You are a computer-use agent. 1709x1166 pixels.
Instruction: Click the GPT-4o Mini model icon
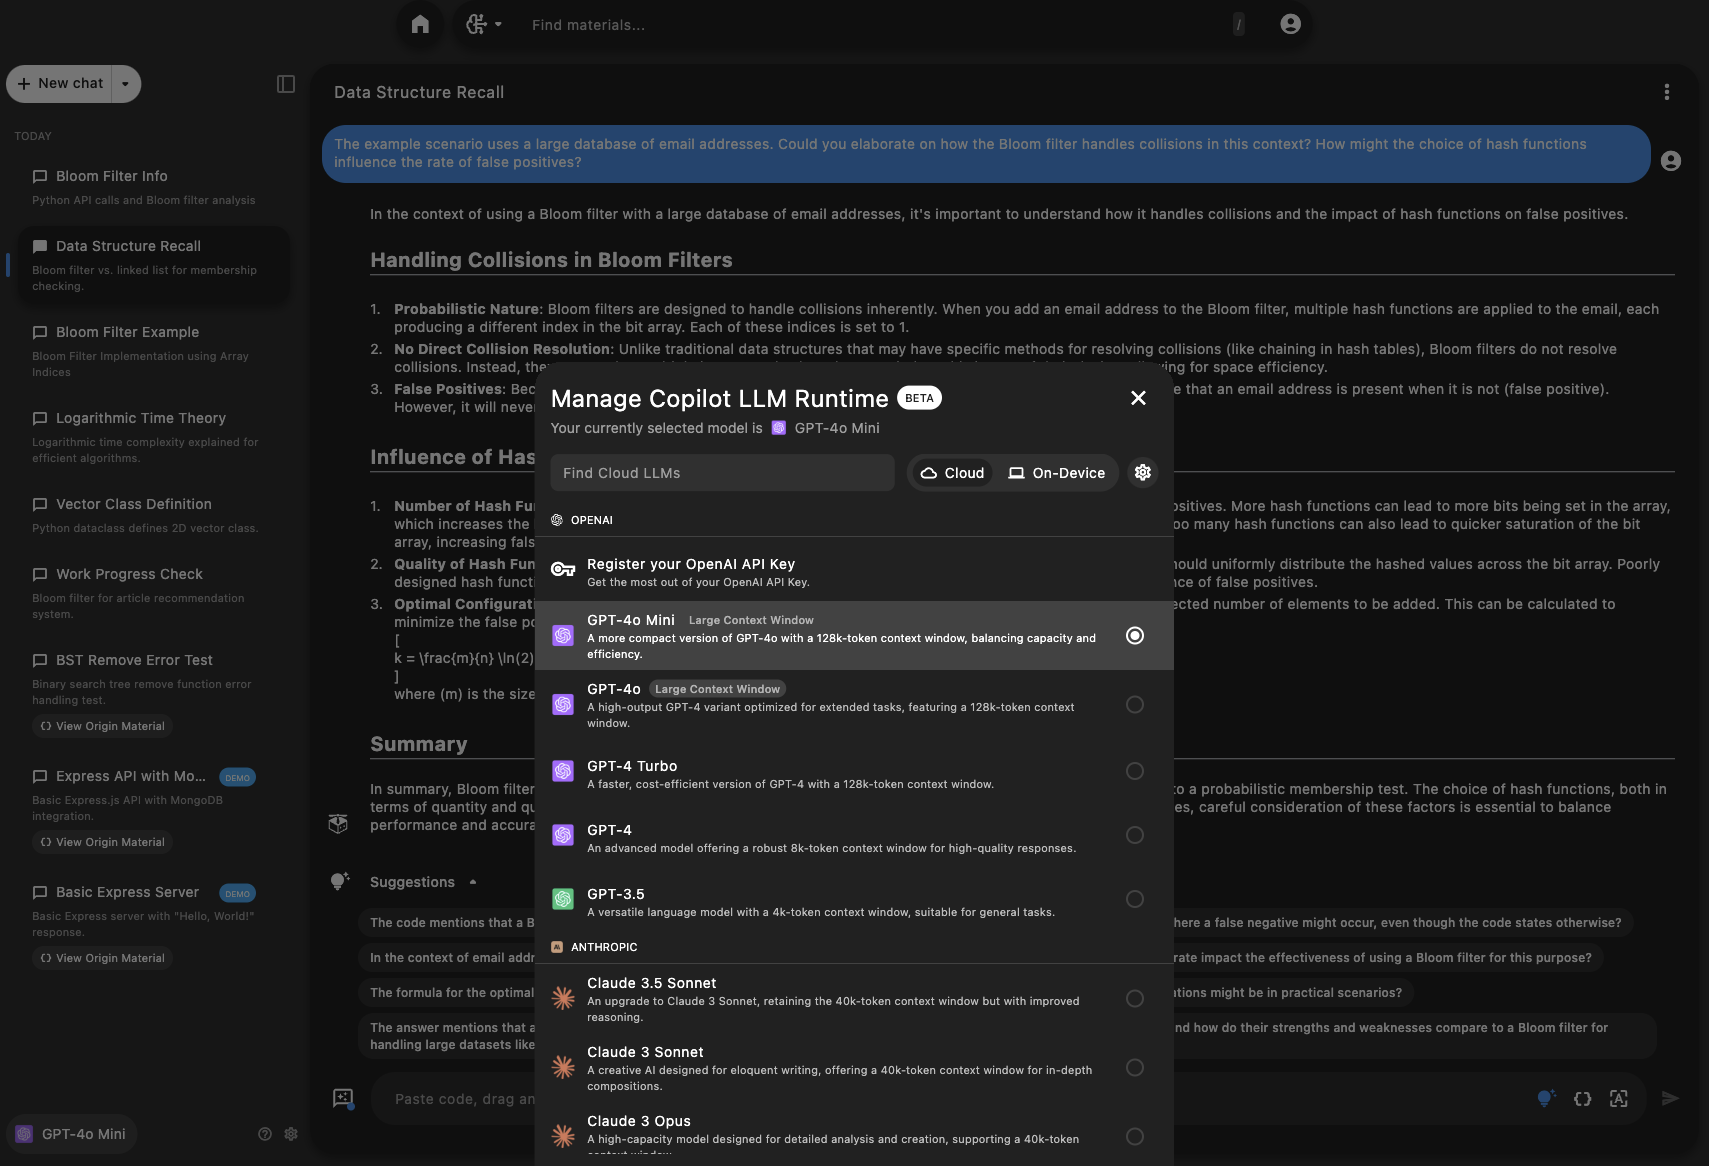pyautogui.click(x=563, y=636)
